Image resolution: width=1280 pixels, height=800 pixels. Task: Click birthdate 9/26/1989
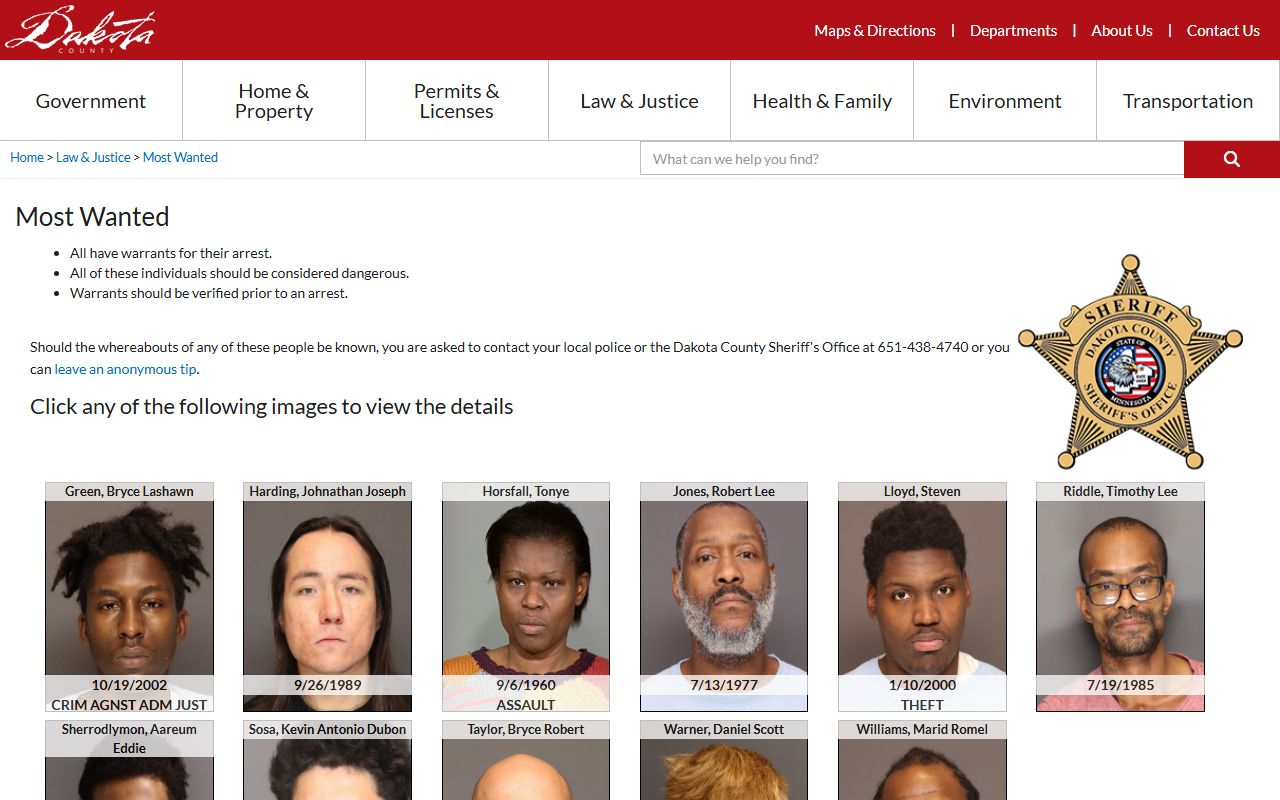point(327,685)
